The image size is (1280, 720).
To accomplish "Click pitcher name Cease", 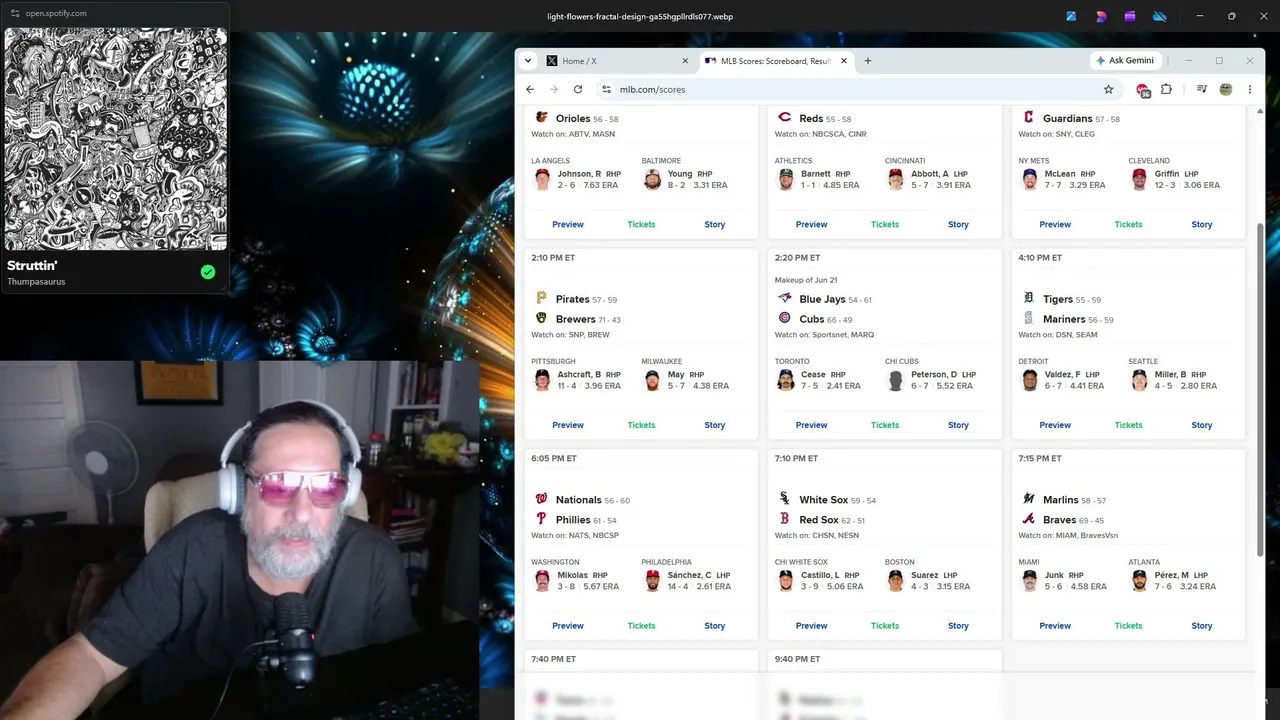I will pyautogui.click(x=813, y=374).
